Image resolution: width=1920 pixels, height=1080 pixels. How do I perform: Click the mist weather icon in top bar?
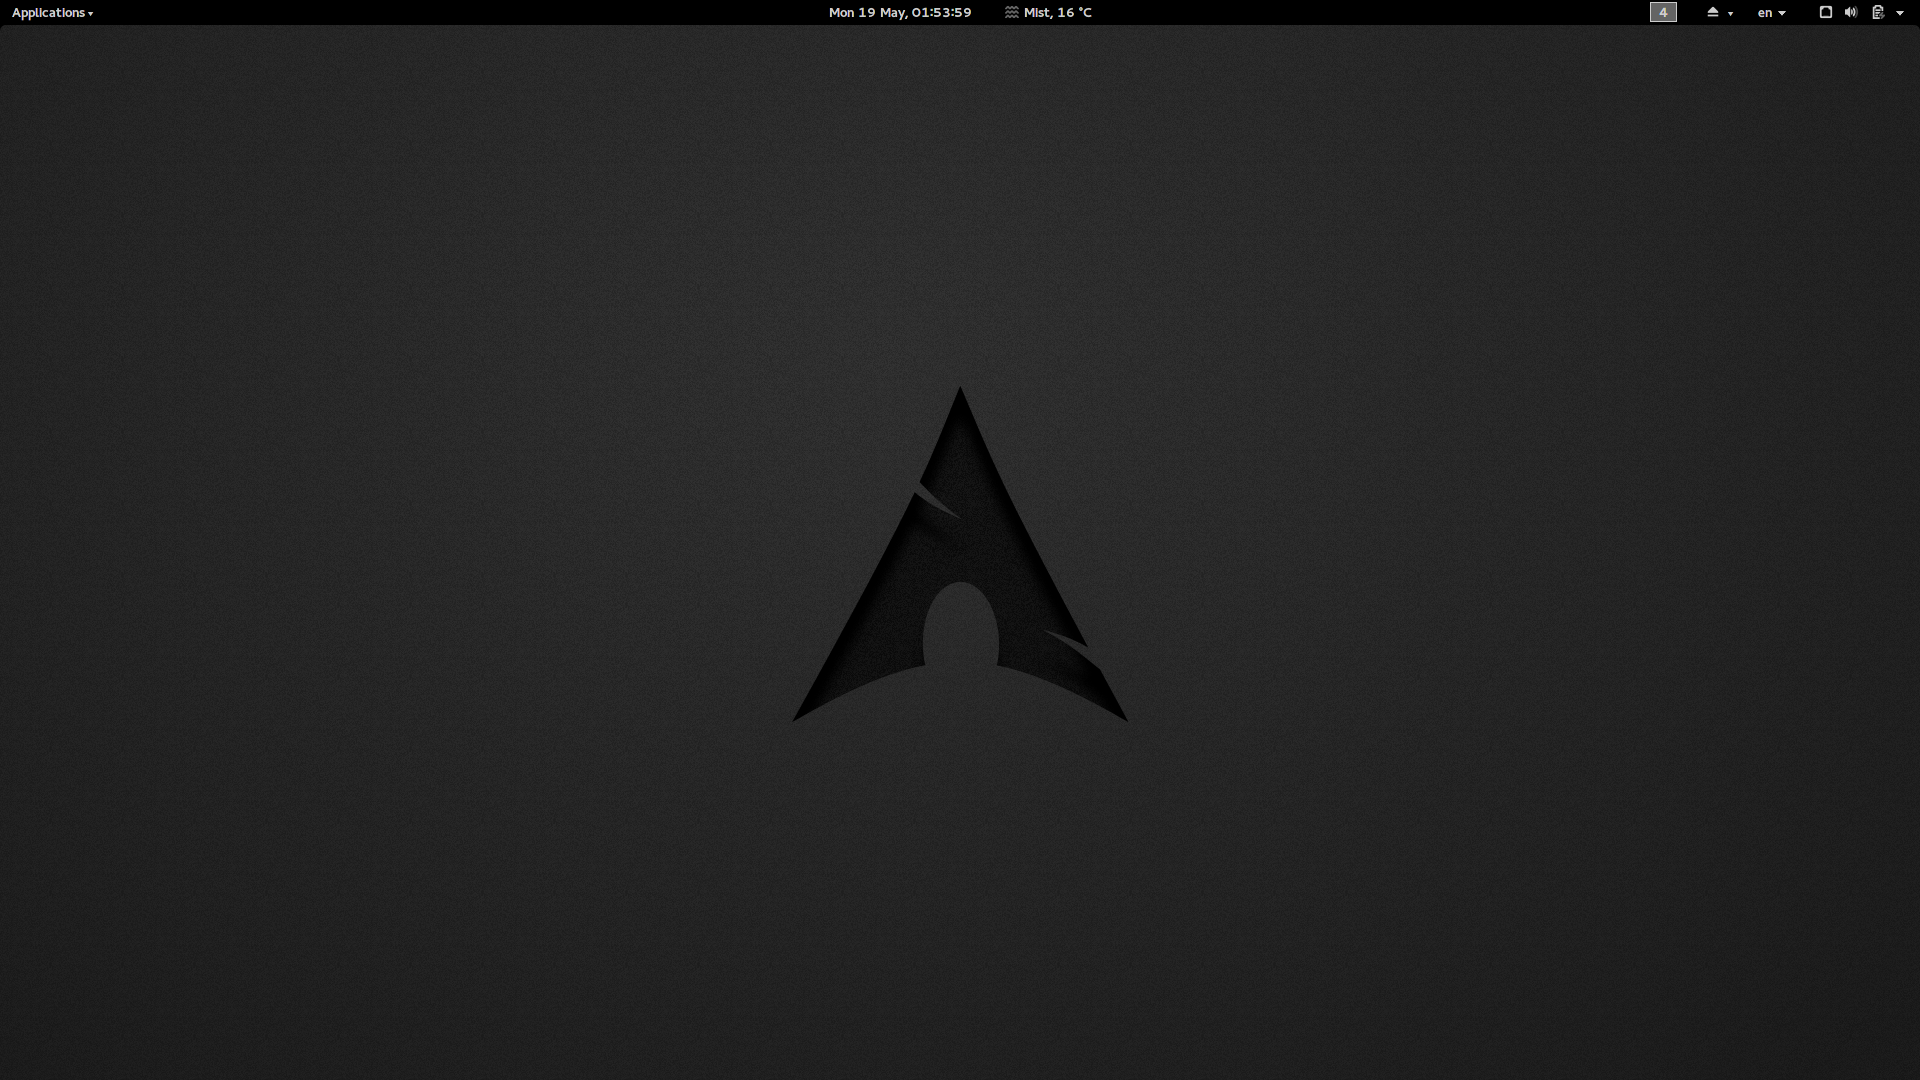1012,12
